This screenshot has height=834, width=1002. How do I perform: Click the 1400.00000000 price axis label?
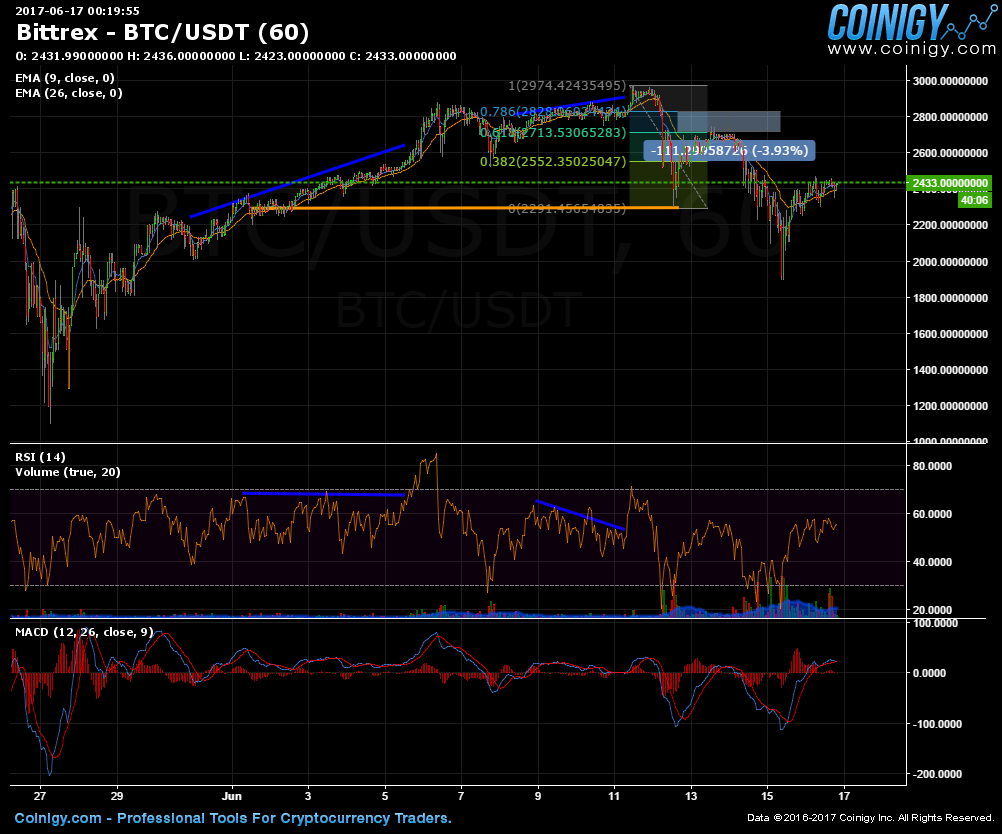click(x=950, y=370)
